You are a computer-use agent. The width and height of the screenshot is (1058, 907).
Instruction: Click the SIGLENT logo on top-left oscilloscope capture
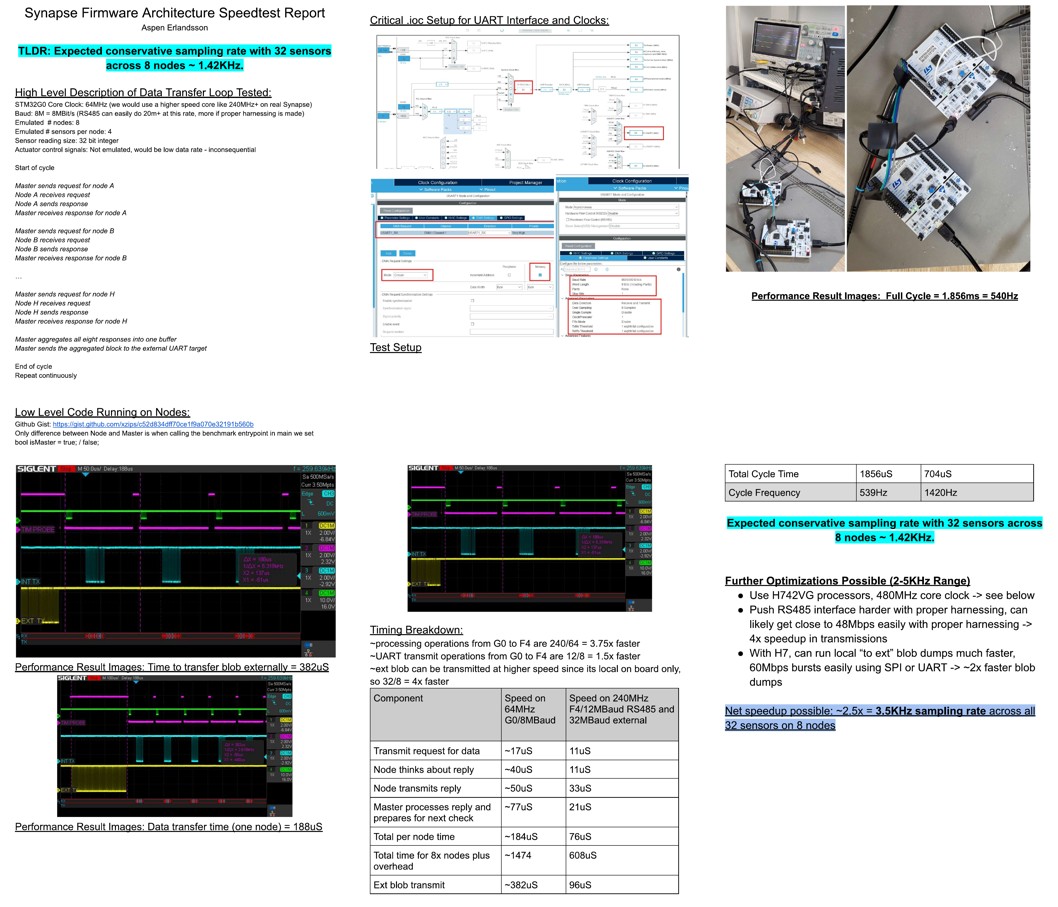(x=38, y=468)
